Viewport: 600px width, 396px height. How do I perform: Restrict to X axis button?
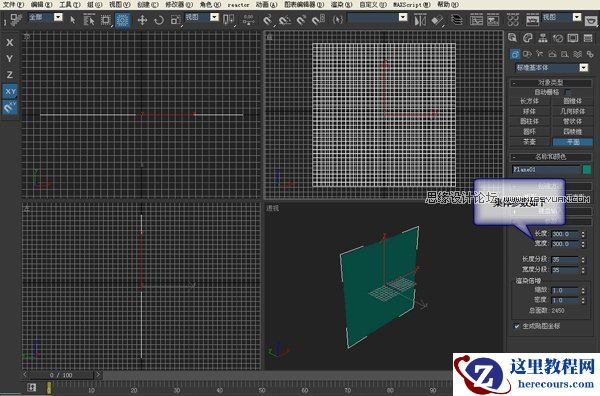(x=10, y=42)
